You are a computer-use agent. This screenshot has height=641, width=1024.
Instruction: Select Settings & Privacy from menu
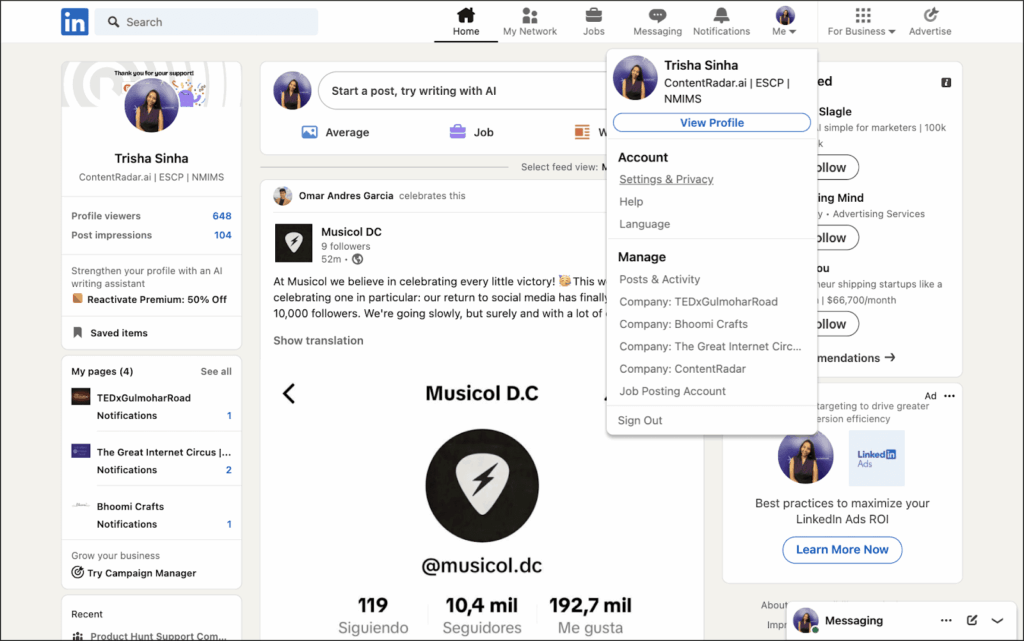[x=666, y=179]
